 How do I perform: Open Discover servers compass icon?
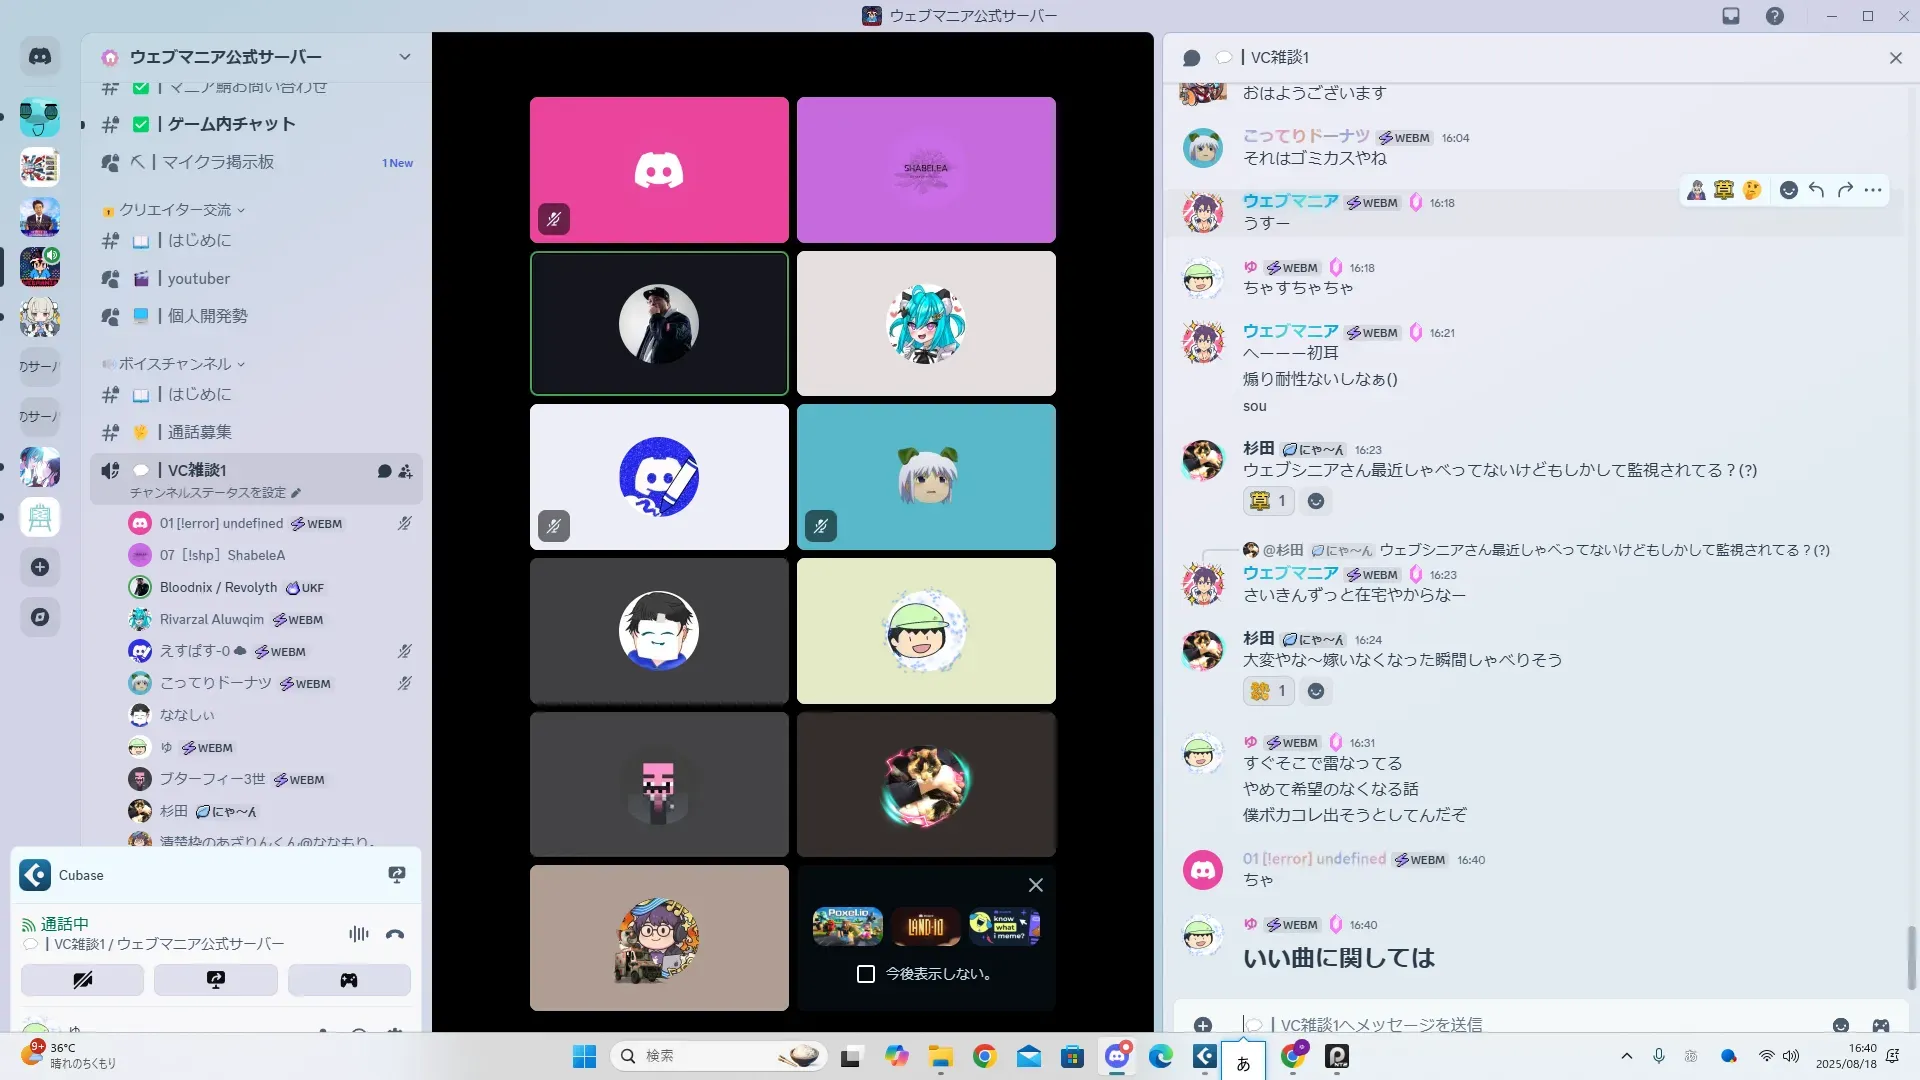pyautogui.click(x=40, y=617)
